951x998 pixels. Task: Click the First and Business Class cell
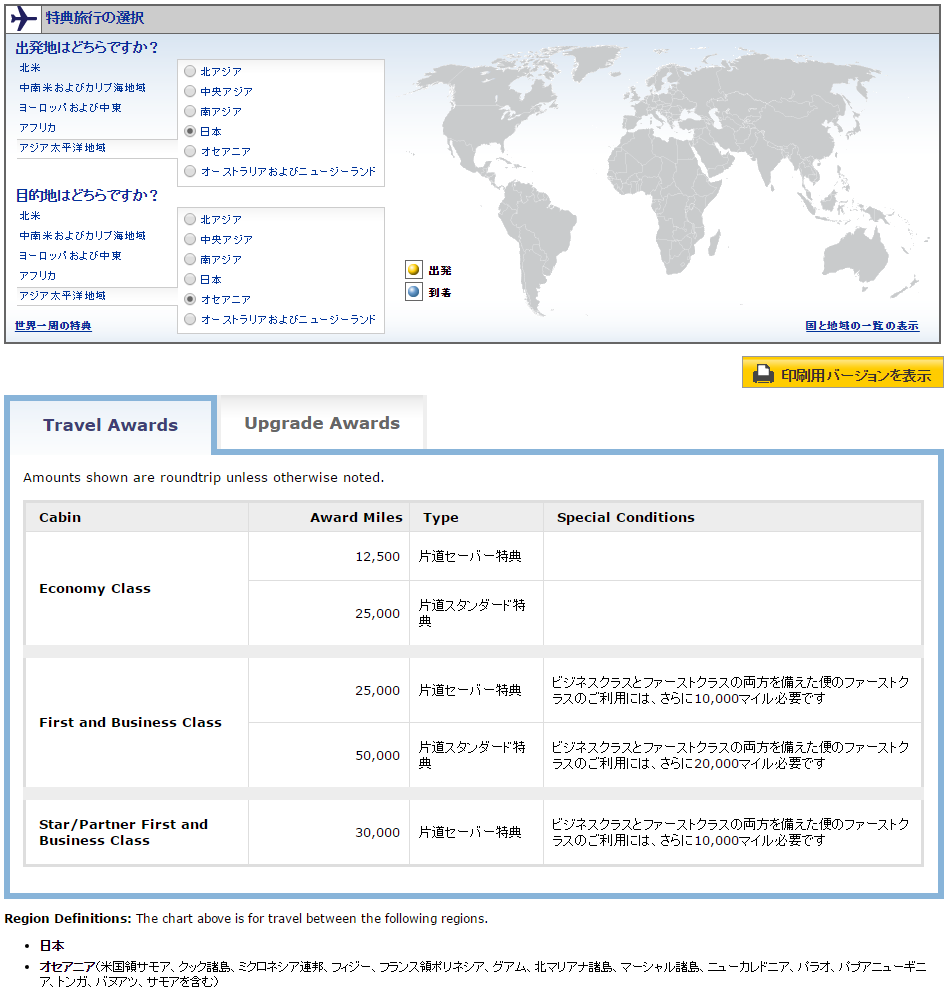point(136,722)
